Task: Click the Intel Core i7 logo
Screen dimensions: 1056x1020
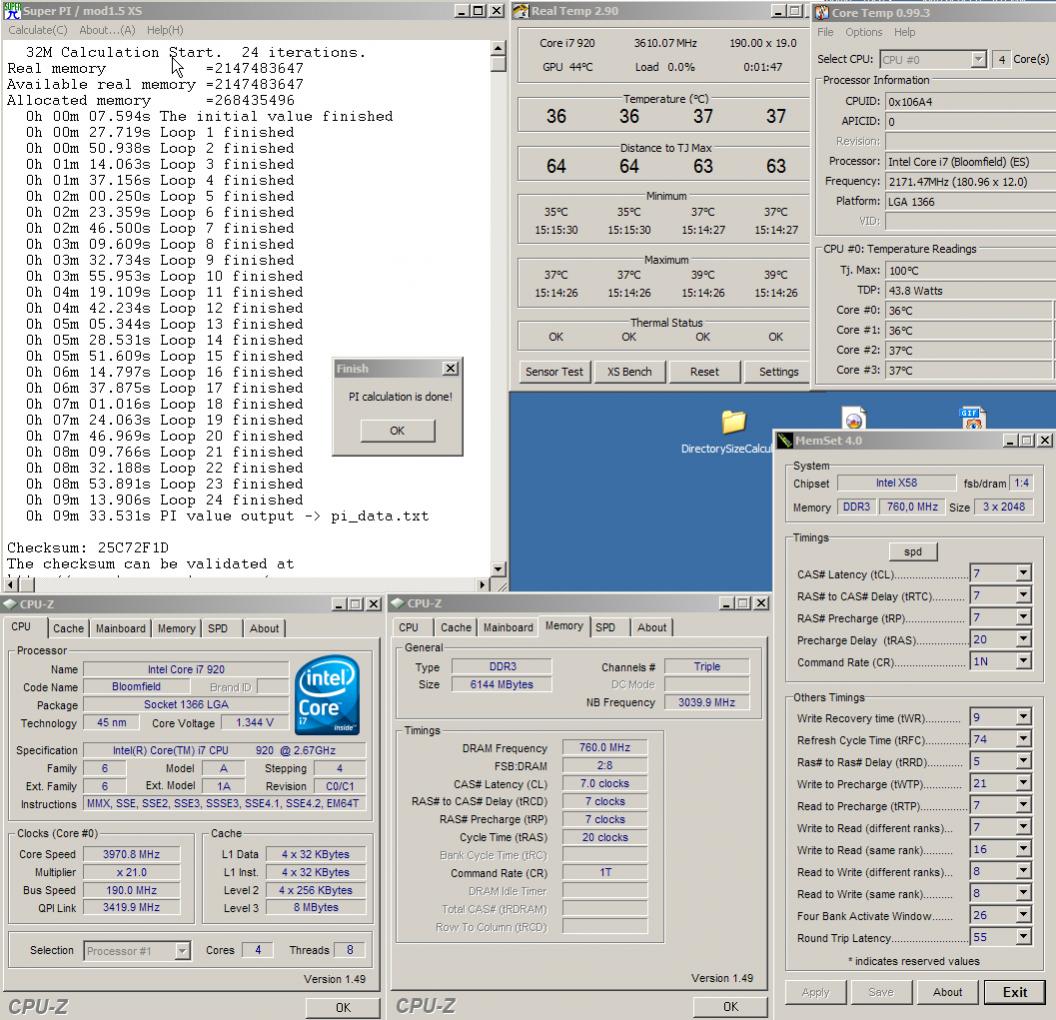Action: pos(328,694)
